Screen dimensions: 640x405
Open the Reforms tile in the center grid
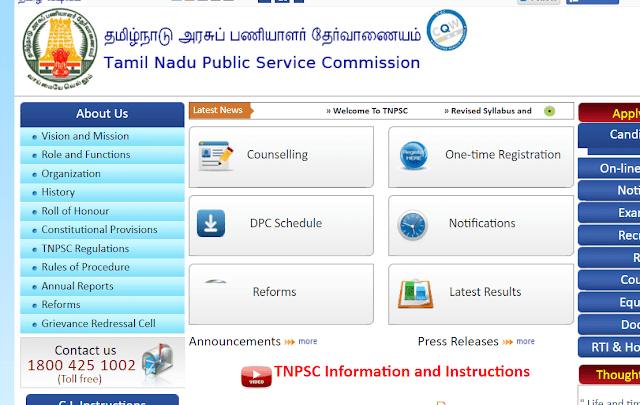pyautogui.click(x=281, y=294)
